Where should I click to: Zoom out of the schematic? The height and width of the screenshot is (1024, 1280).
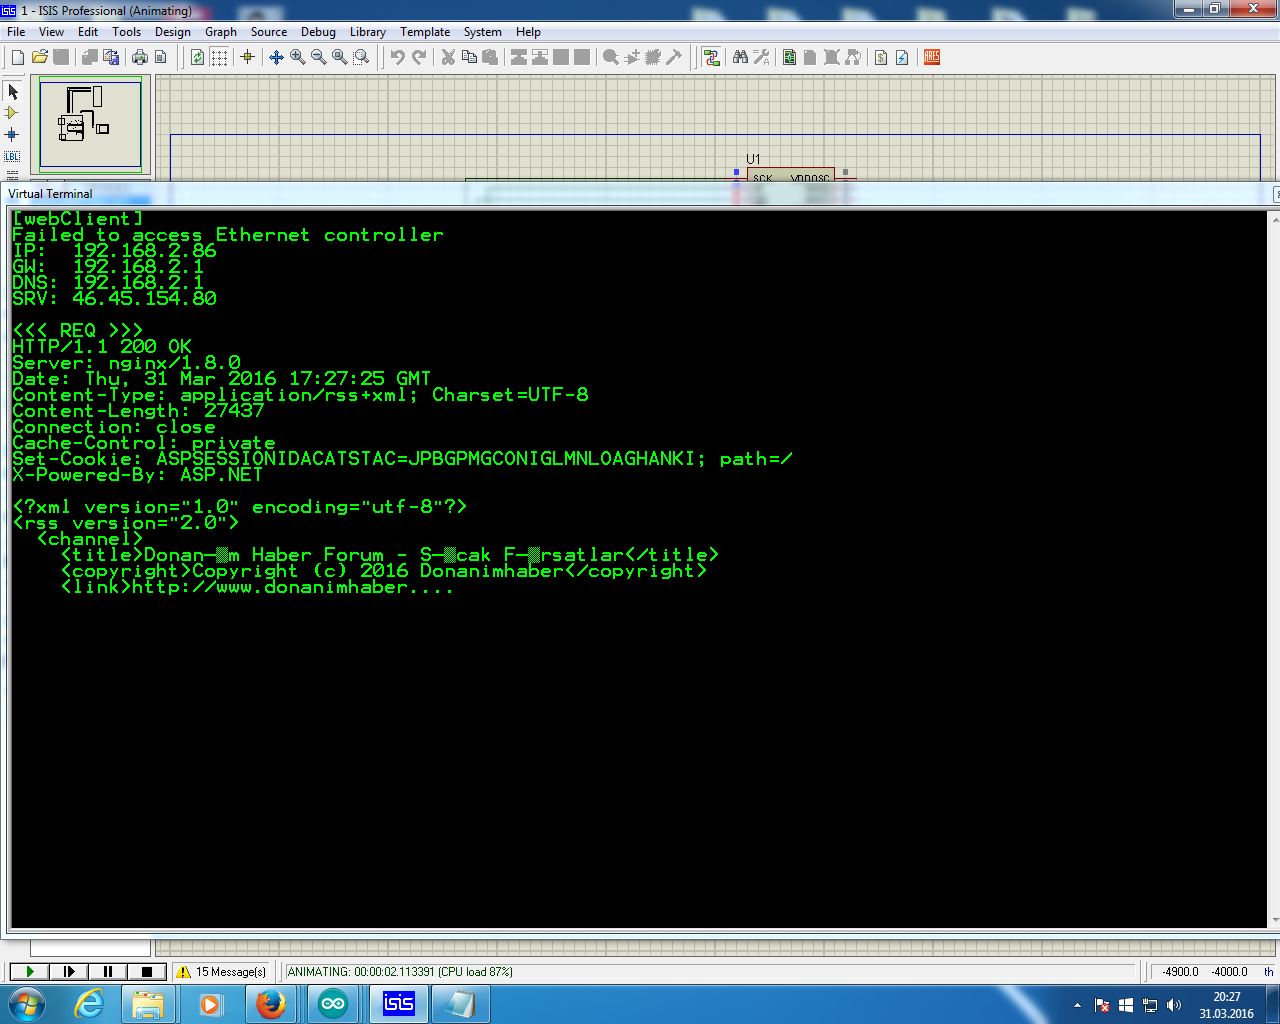click(319, 58)
